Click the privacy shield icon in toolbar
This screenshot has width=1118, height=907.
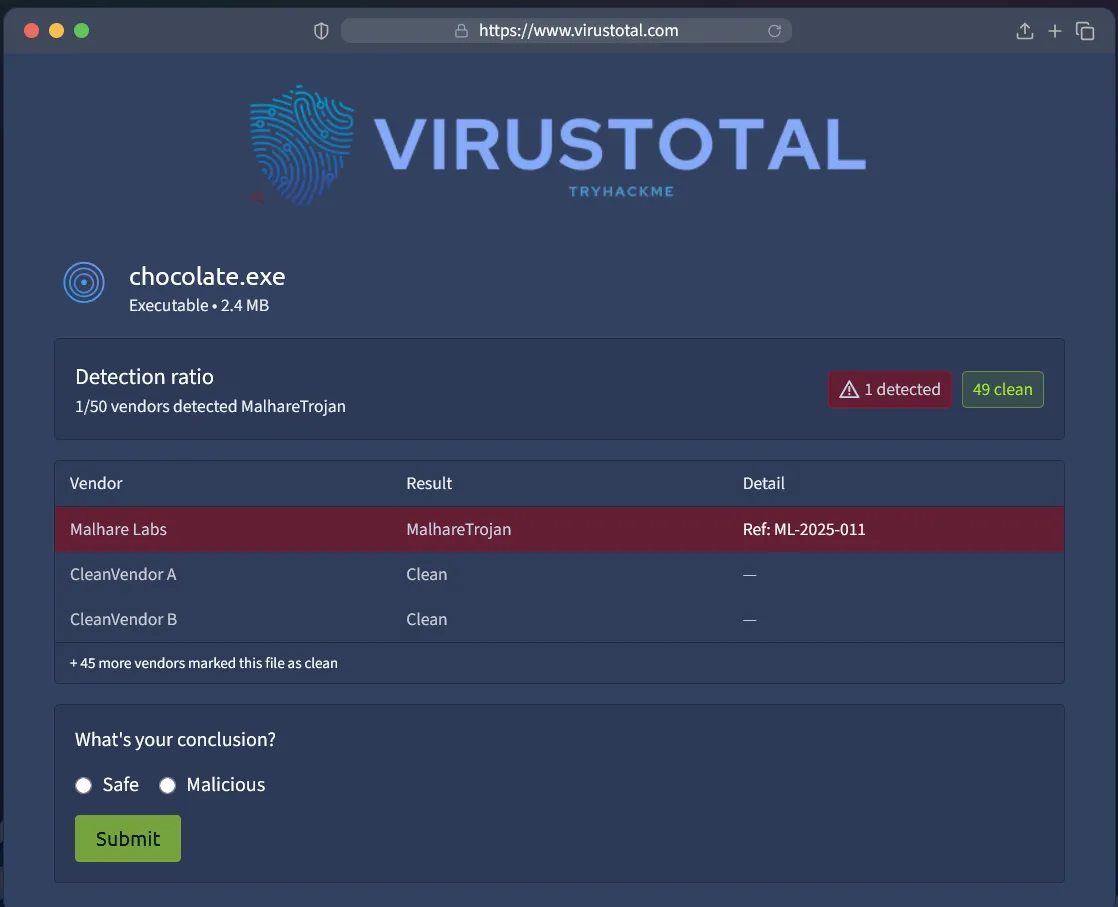point(321,31)
